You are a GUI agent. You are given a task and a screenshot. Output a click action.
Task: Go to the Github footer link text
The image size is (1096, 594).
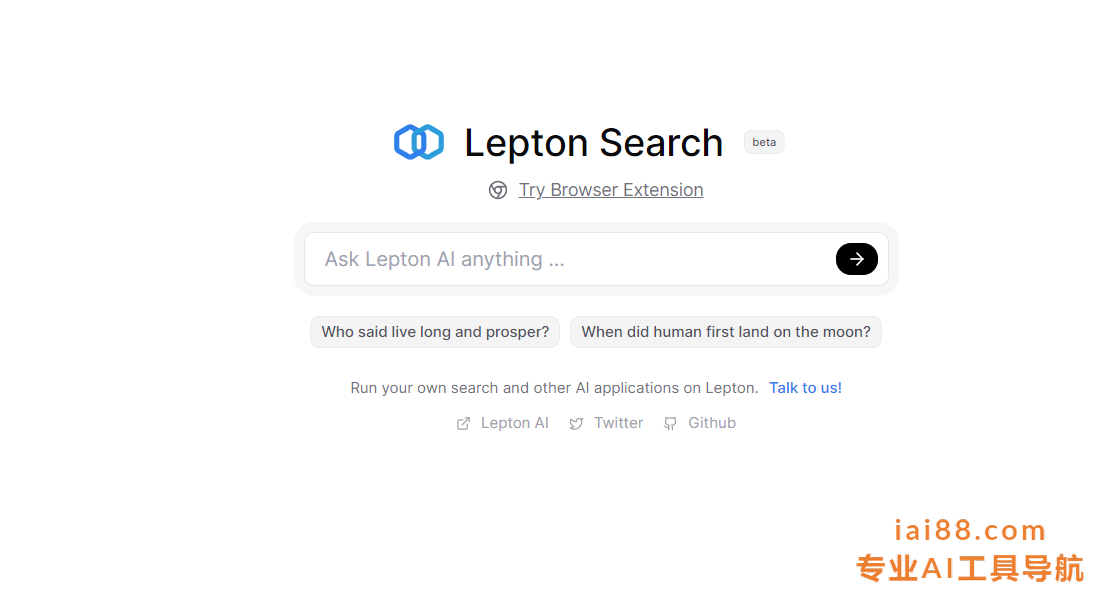click(712, 423)
